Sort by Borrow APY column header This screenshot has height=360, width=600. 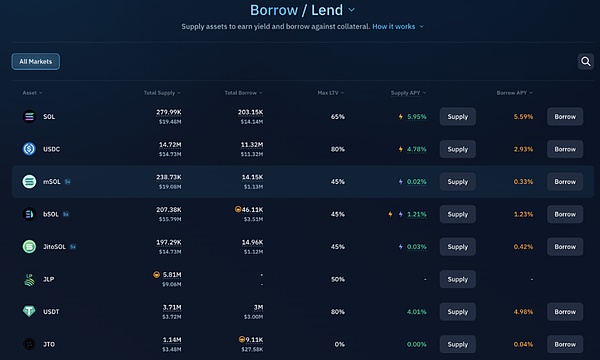coord(515,93)
